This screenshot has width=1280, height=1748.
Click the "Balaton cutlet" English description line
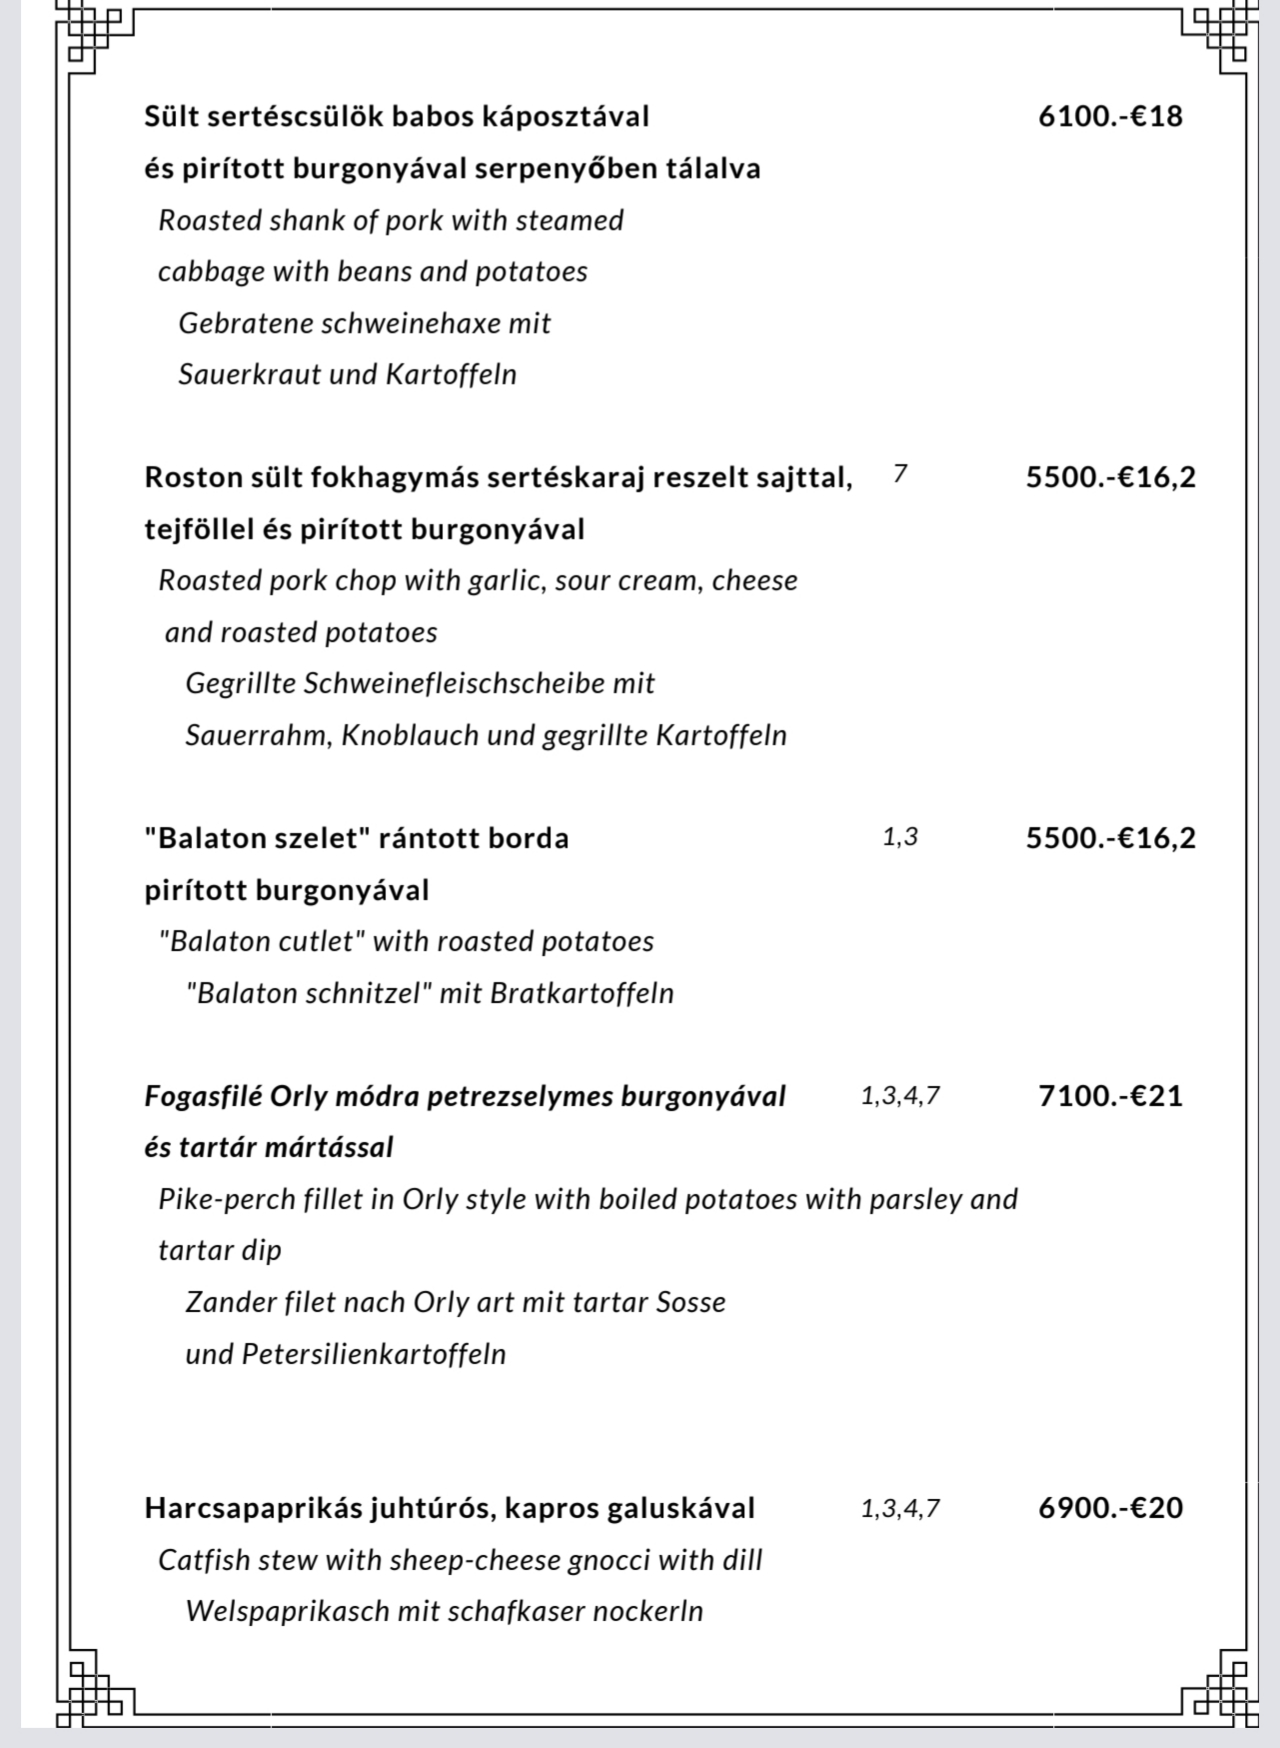(406, 941)
